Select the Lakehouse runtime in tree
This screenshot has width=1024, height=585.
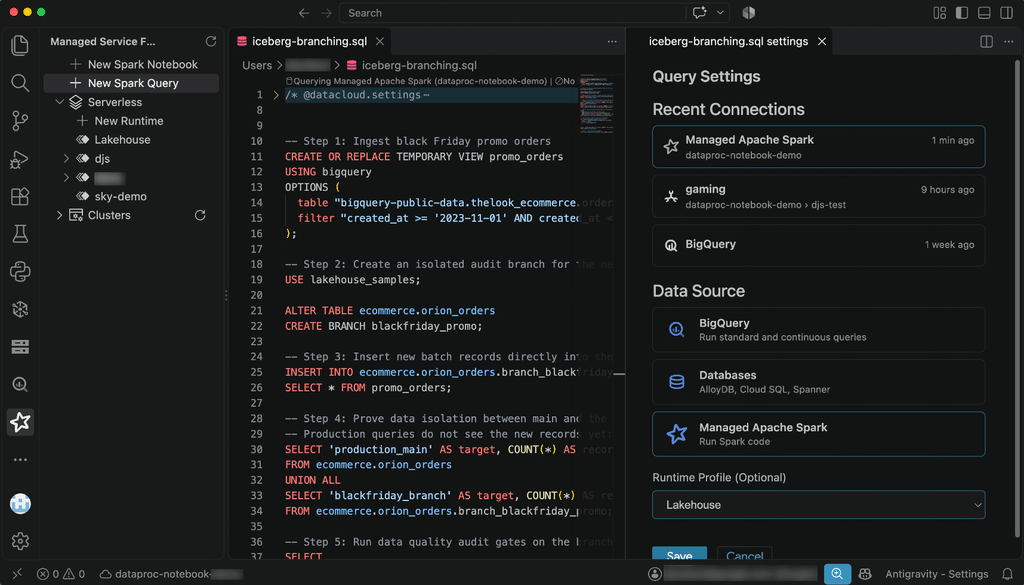click(122, 140)
